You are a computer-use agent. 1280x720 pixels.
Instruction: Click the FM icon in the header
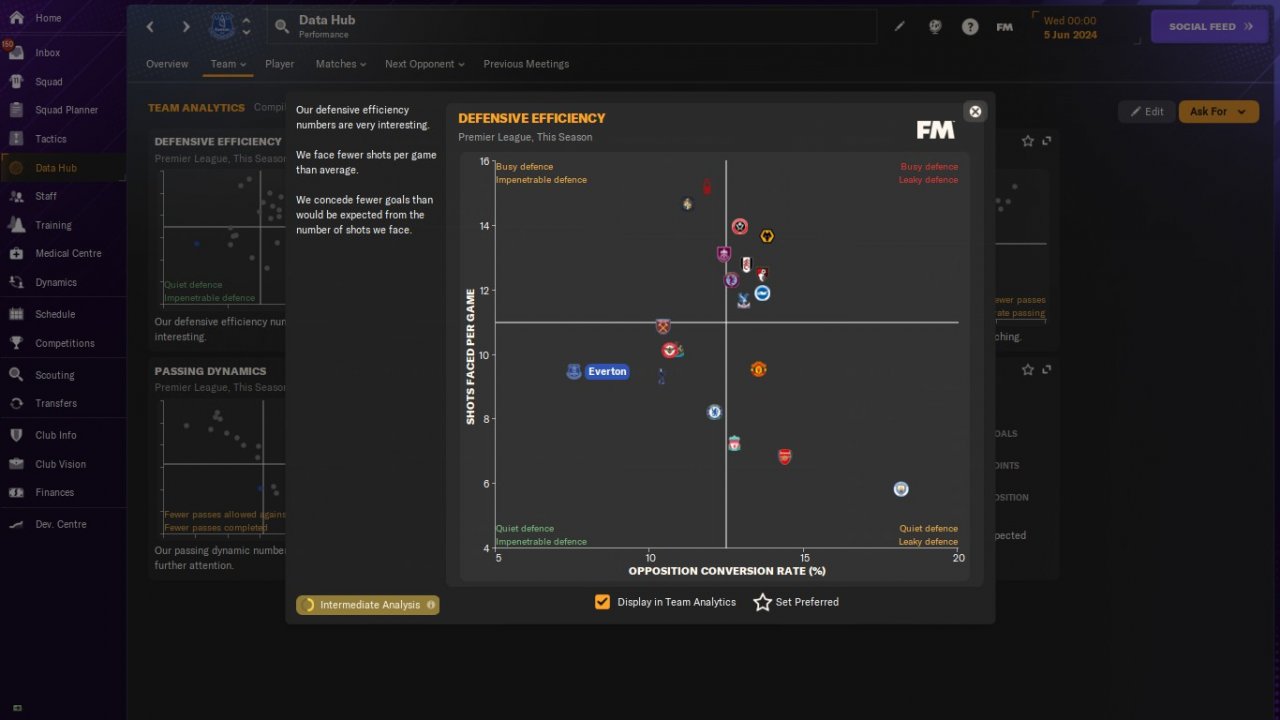point(1005,27)
